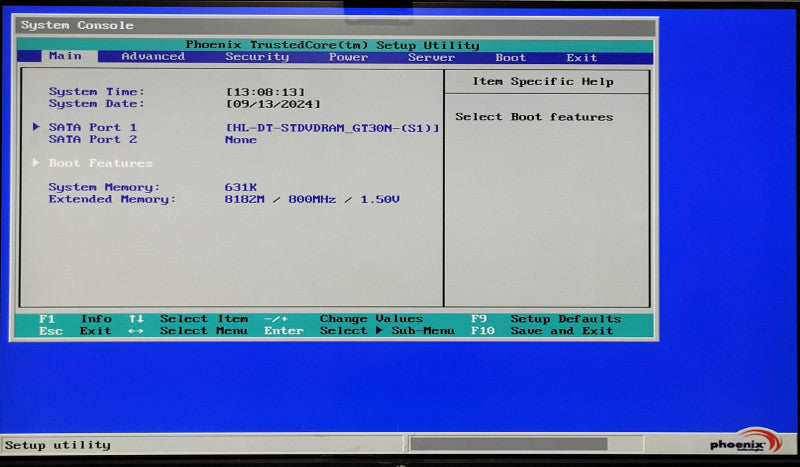Open the Server tab
The width and height of the screenshot is (800, 467).
(431, 57)
